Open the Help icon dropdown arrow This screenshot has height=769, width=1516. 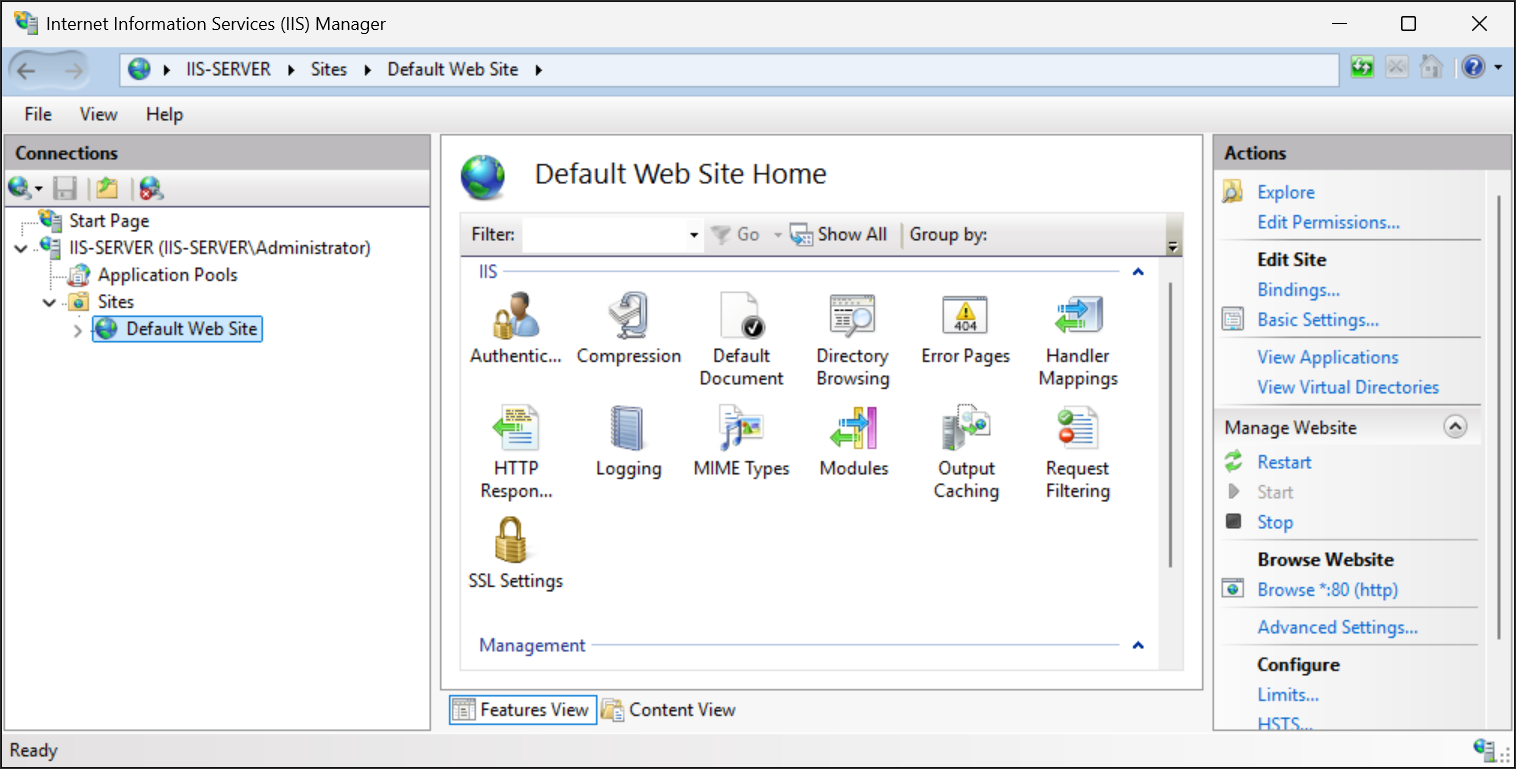[1498, 68]
